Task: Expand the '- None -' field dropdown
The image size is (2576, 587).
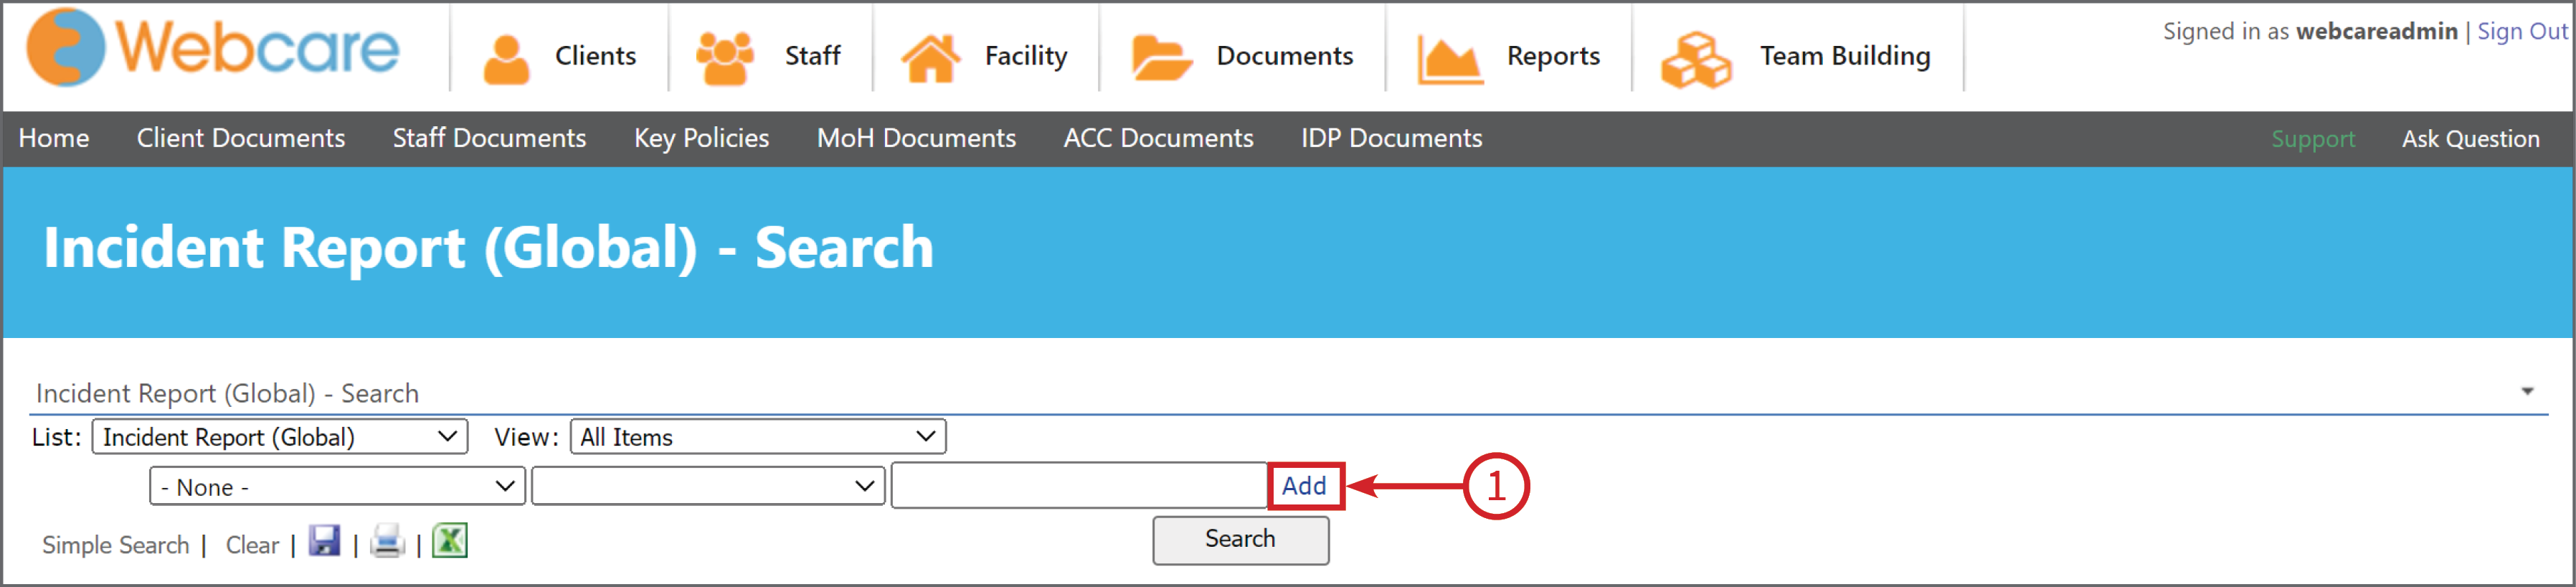Action: tap(337, 487)
